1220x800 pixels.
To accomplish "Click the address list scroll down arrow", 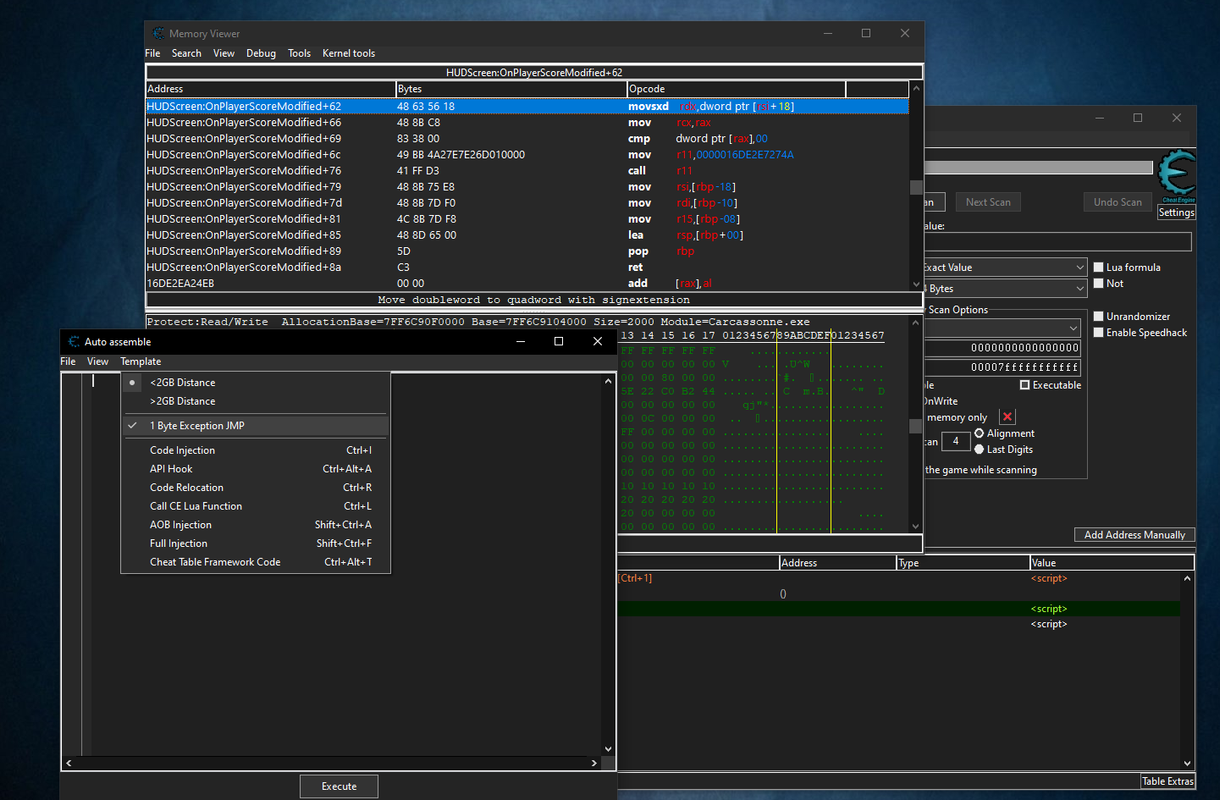I will [x=1187, y=765].
